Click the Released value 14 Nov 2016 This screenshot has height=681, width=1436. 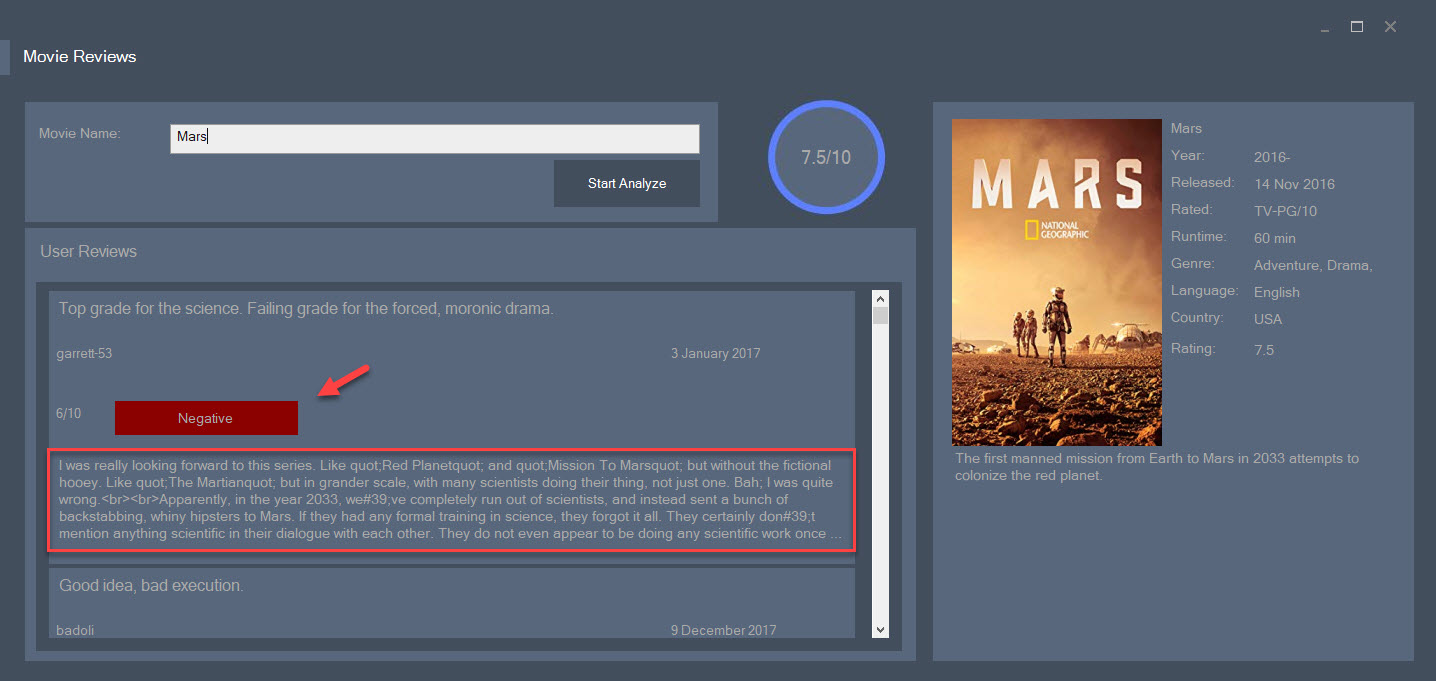tap(1294, 184)
